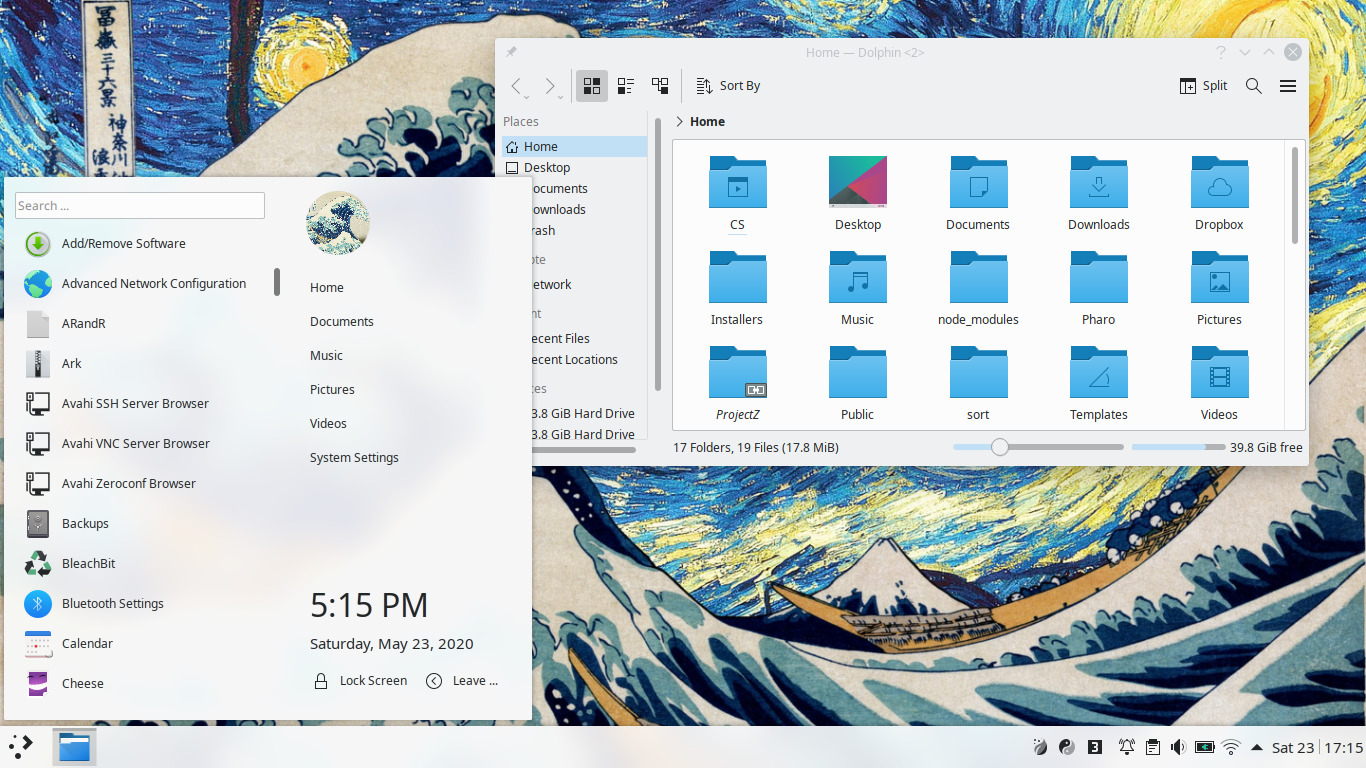
Task: Open the Home link in the launcher
Action: pyautogui.click(x=327, y=287)
